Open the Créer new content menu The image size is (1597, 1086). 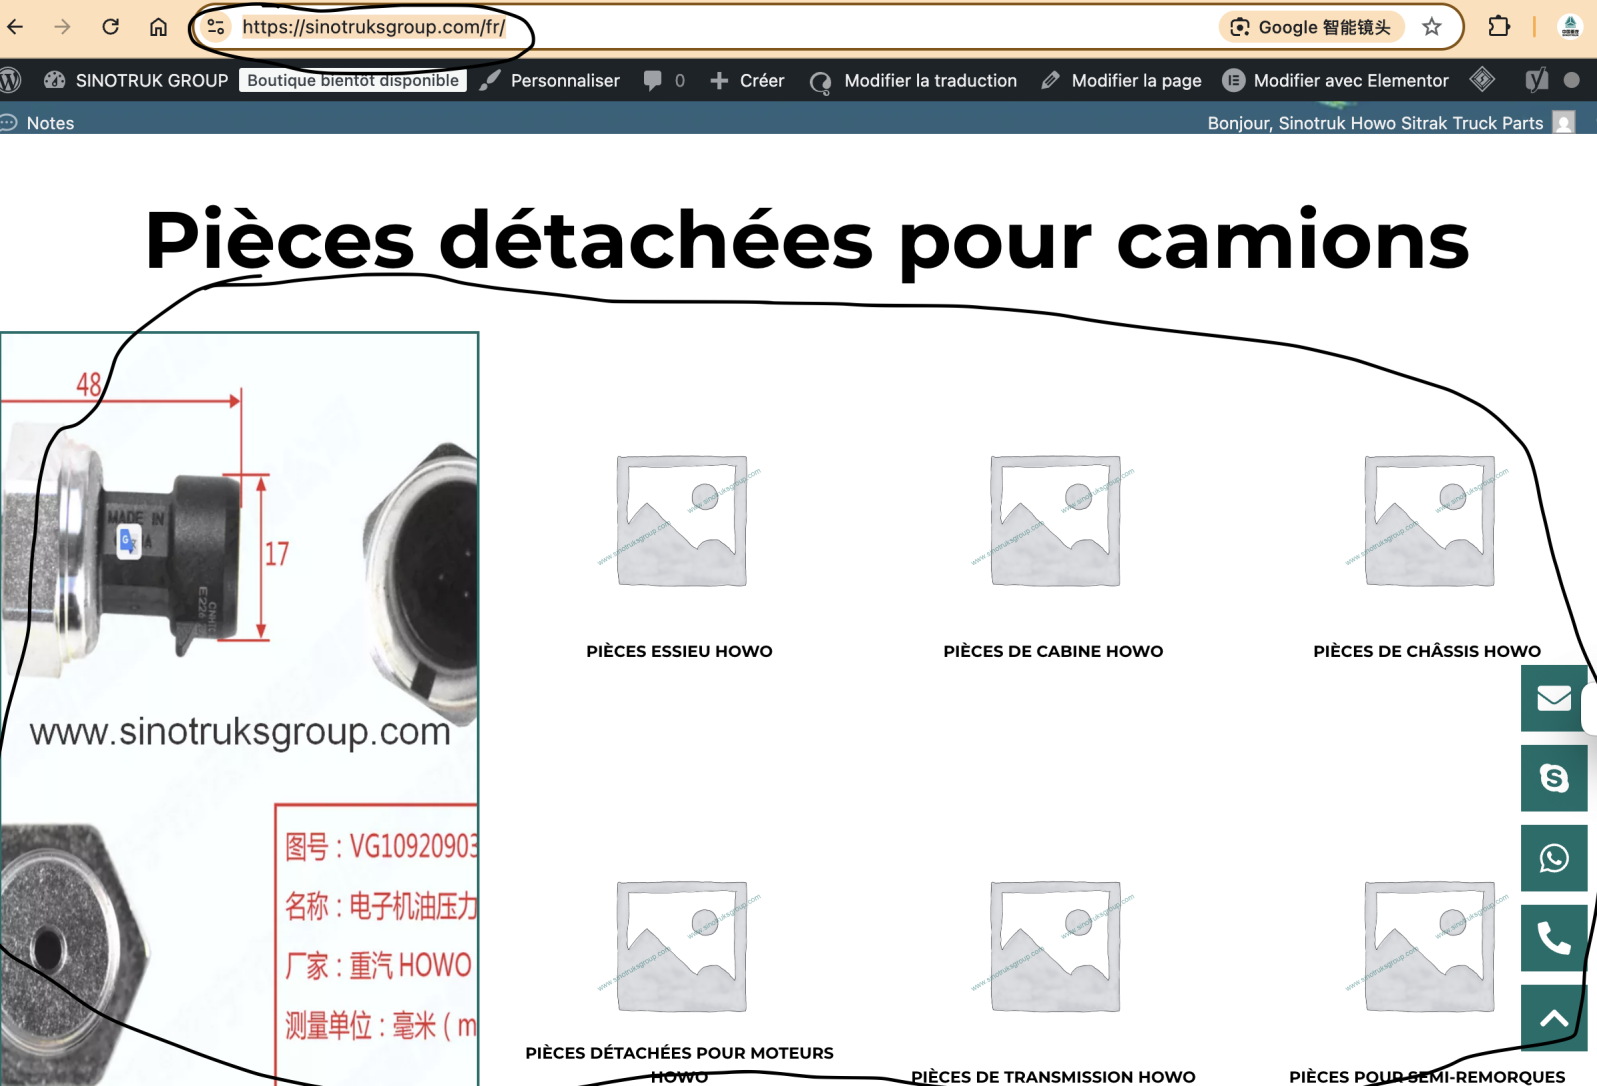[747, 80]
